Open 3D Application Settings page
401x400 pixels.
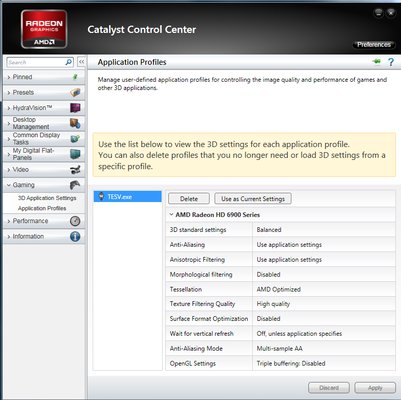(47, 198)
